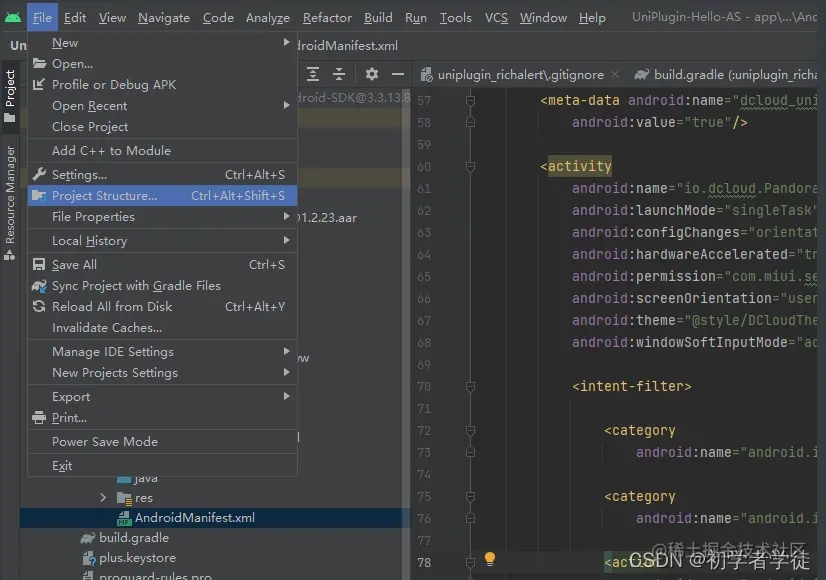The width and height of the screenshot is (826, 580).
Task: Choose Close Project
Action: pos(162,127)
